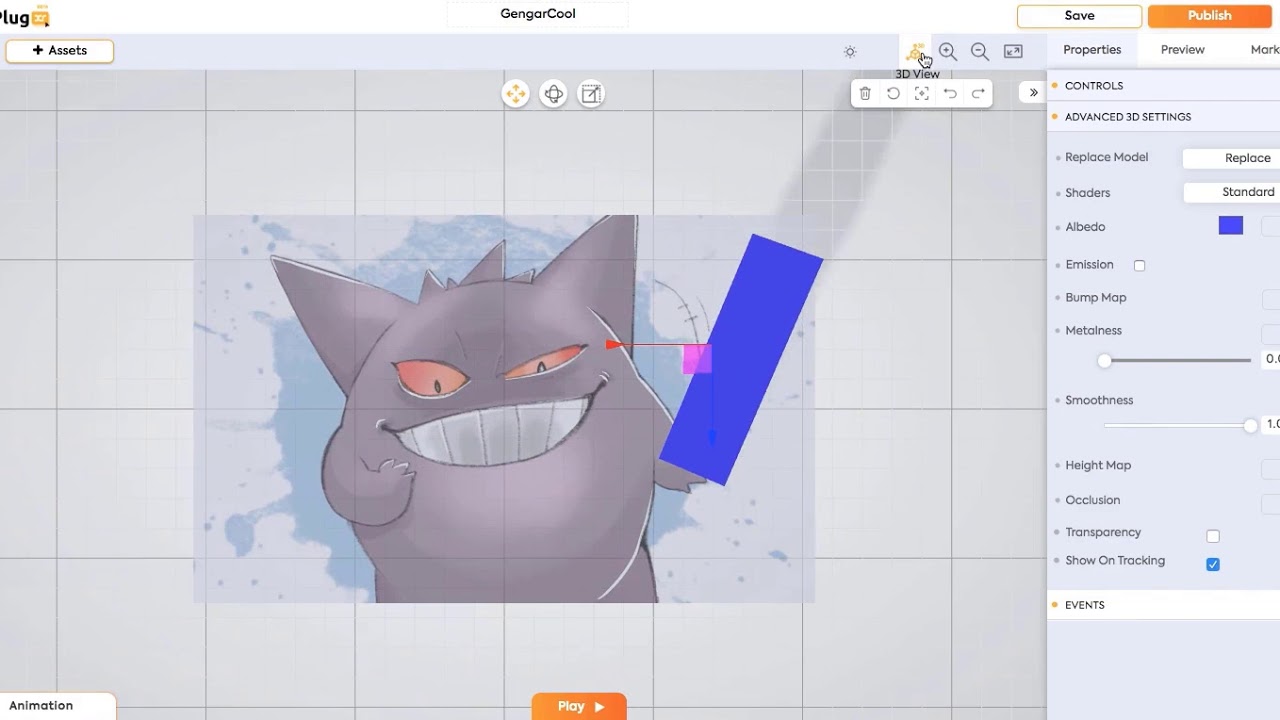Open the Shaders Standard dropdown
The height and width of the screenshot is (720, 1280).
click(1232, 192)
